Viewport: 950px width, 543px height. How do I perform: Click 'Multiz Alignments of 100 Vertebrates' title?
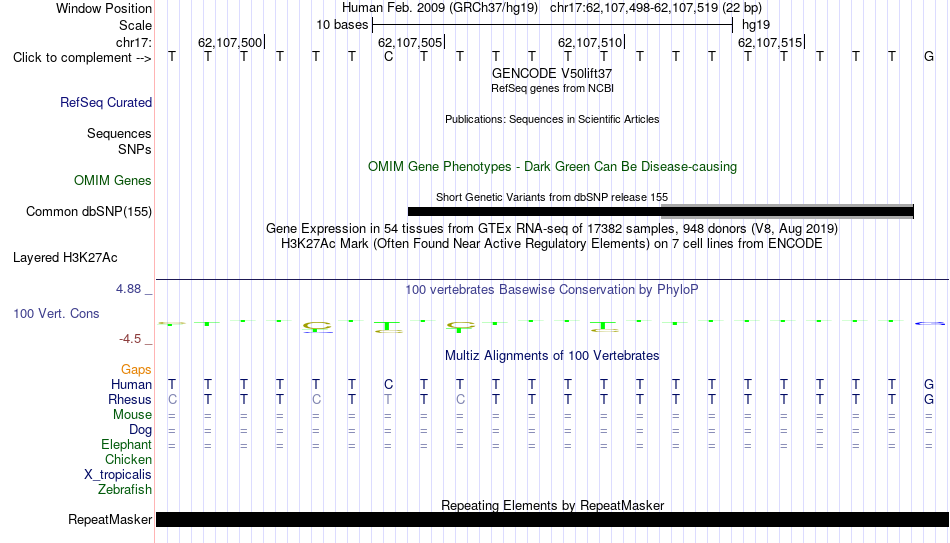[x=552, y=356]
